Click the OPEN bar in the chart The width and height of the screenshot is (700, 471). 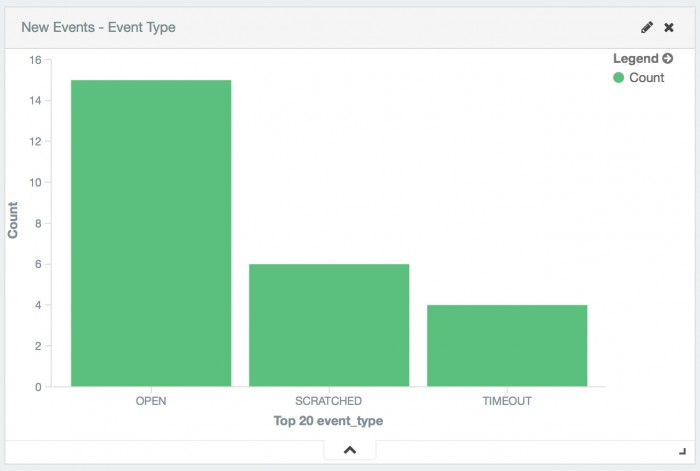coord(151,233)
